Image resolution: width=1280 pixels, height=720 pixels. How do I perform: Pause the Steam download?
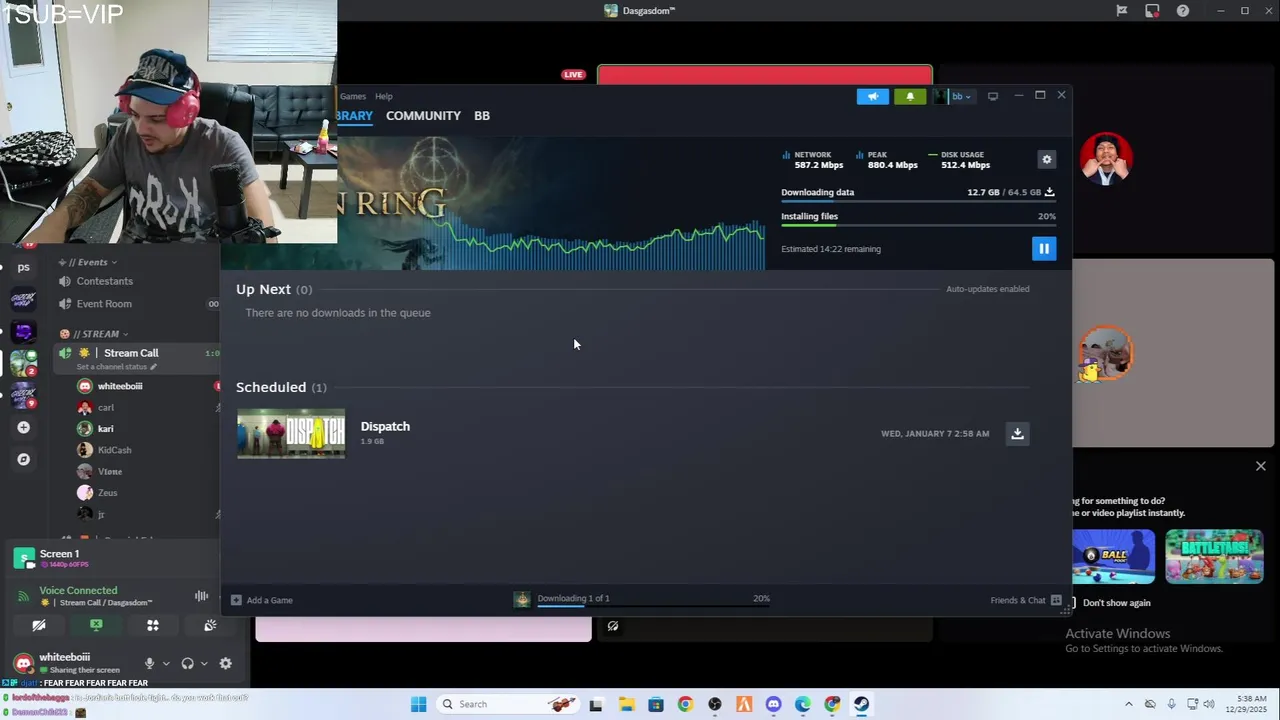point(1043,249)
